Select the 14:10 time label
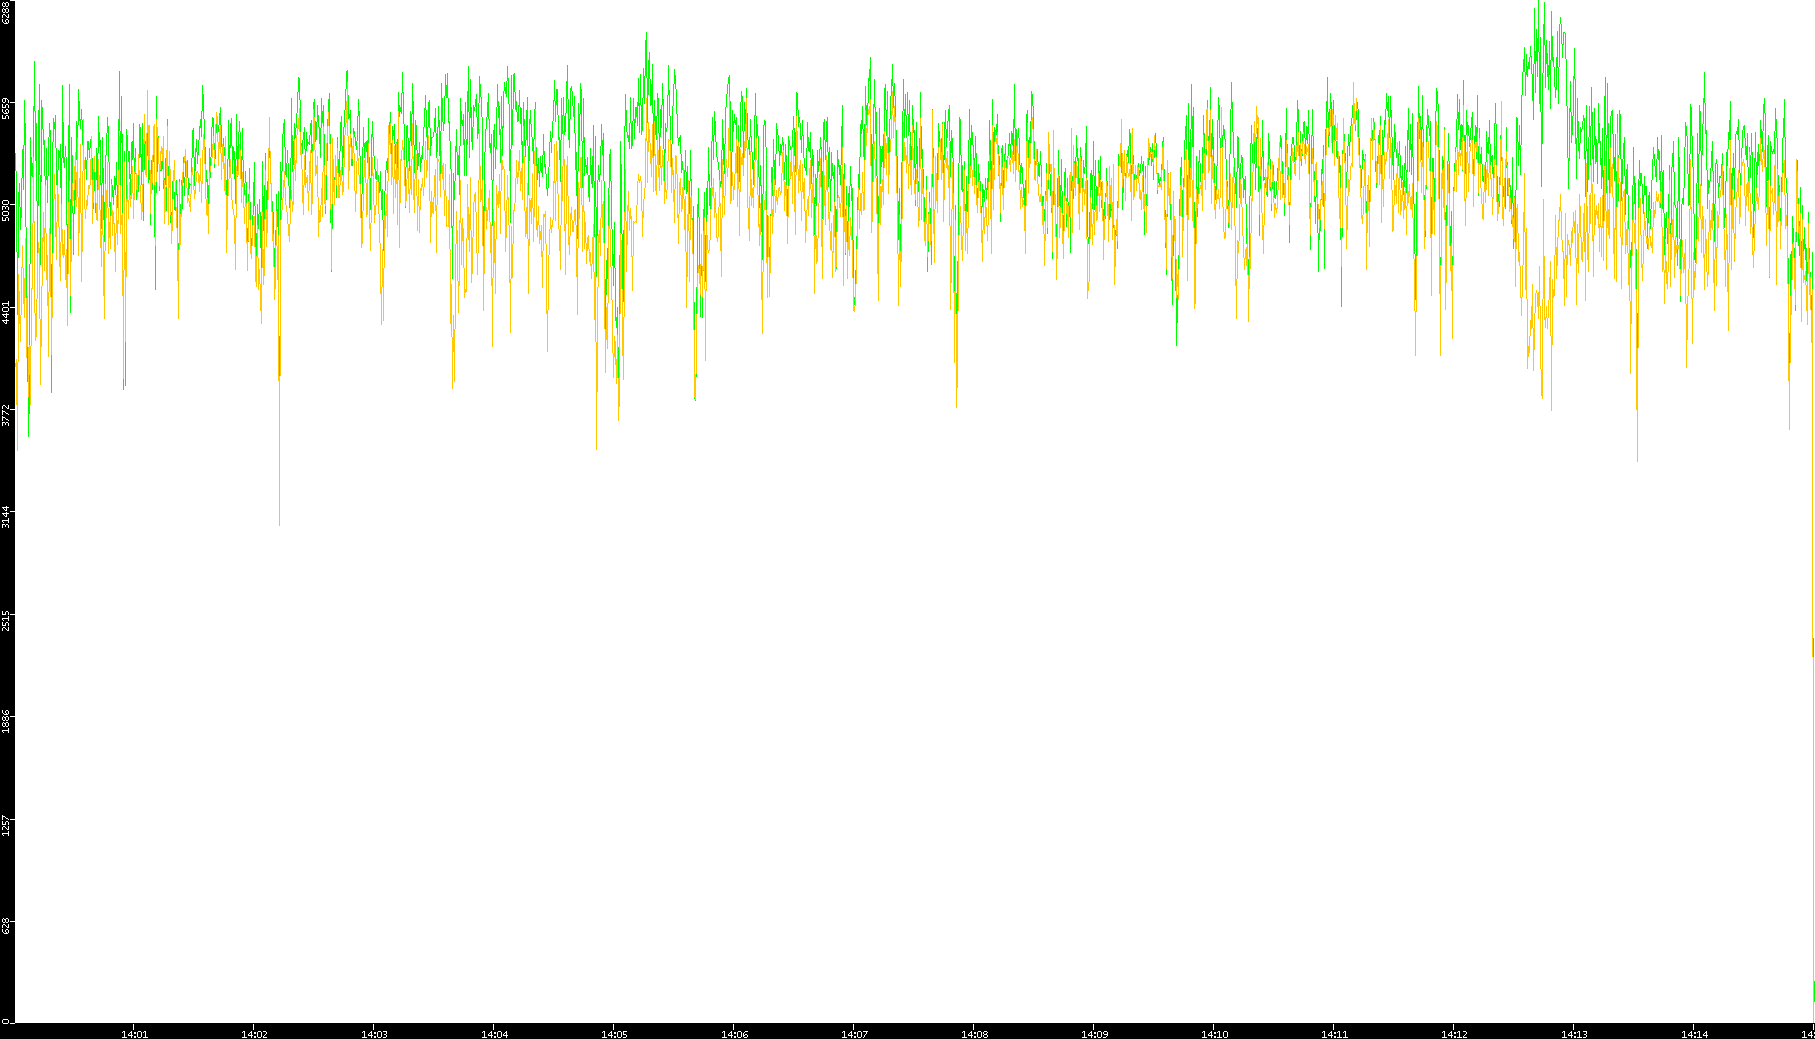Image resolution: width=1815 pixels, height=1039 pixels. coord(1214,1034)
